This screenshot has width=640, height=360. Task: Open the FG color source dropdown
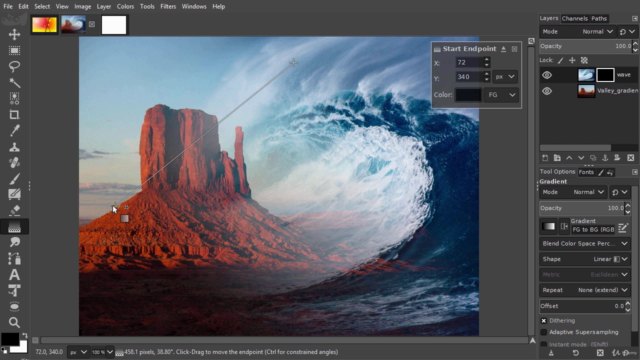click(x=502, y=95)
